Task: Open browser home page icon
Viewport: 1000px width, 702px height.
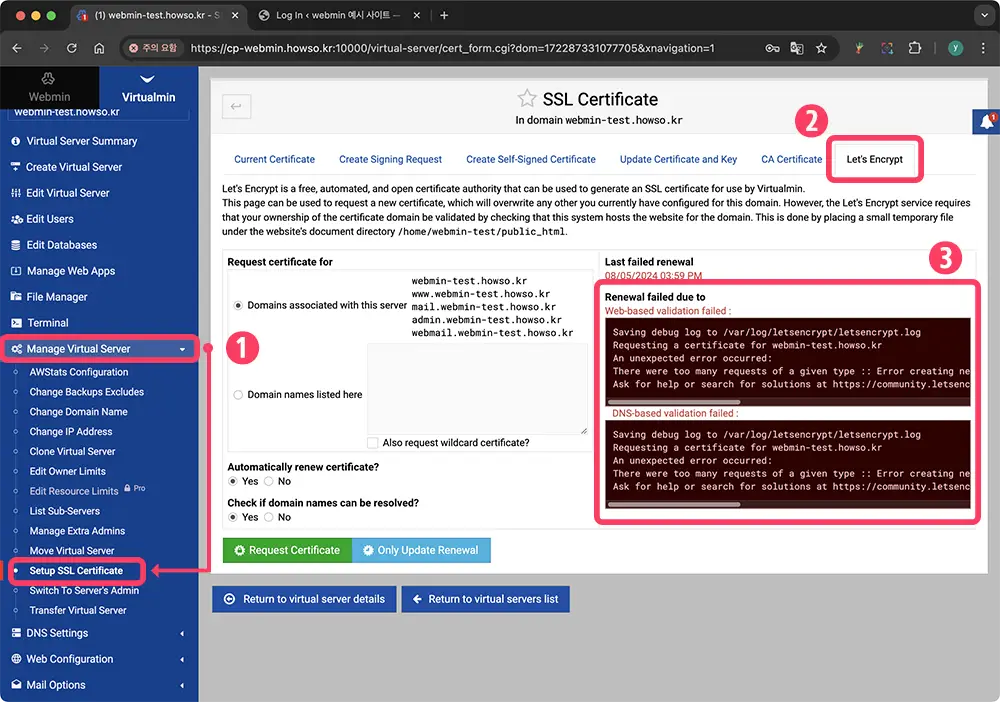Action: [x=99, y=48]
